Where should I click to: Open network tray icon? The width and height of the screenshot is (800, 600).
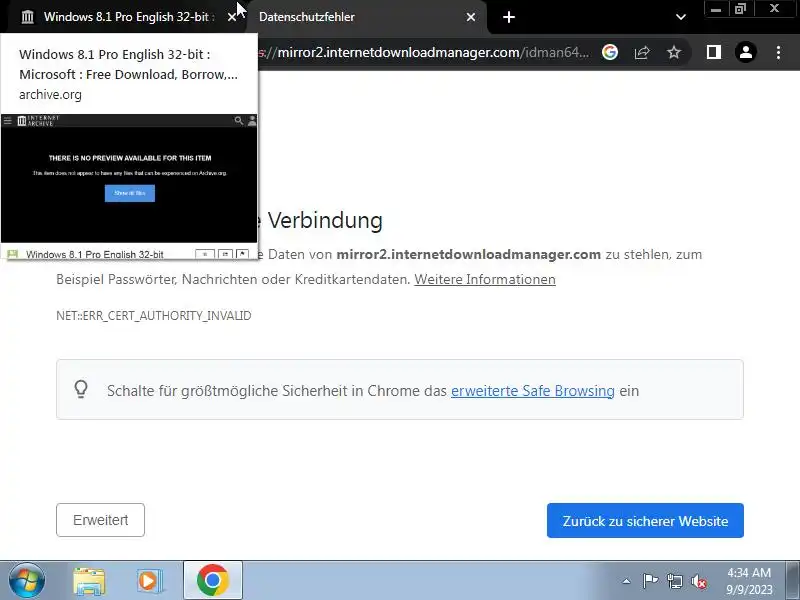tap(674, 581)
